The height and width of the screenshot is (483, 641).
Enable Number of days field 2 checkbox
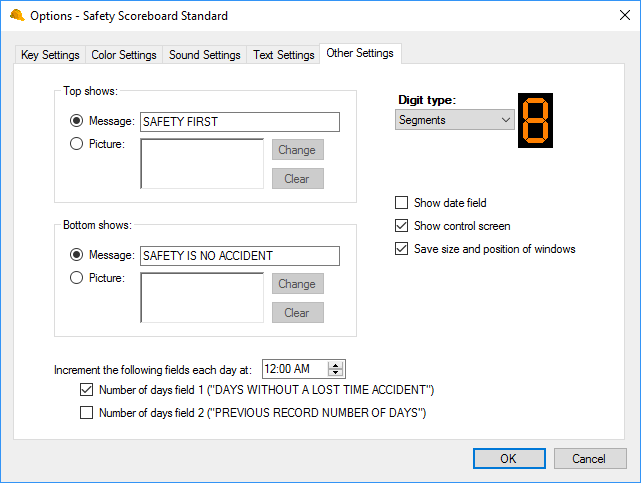[86, 413]
